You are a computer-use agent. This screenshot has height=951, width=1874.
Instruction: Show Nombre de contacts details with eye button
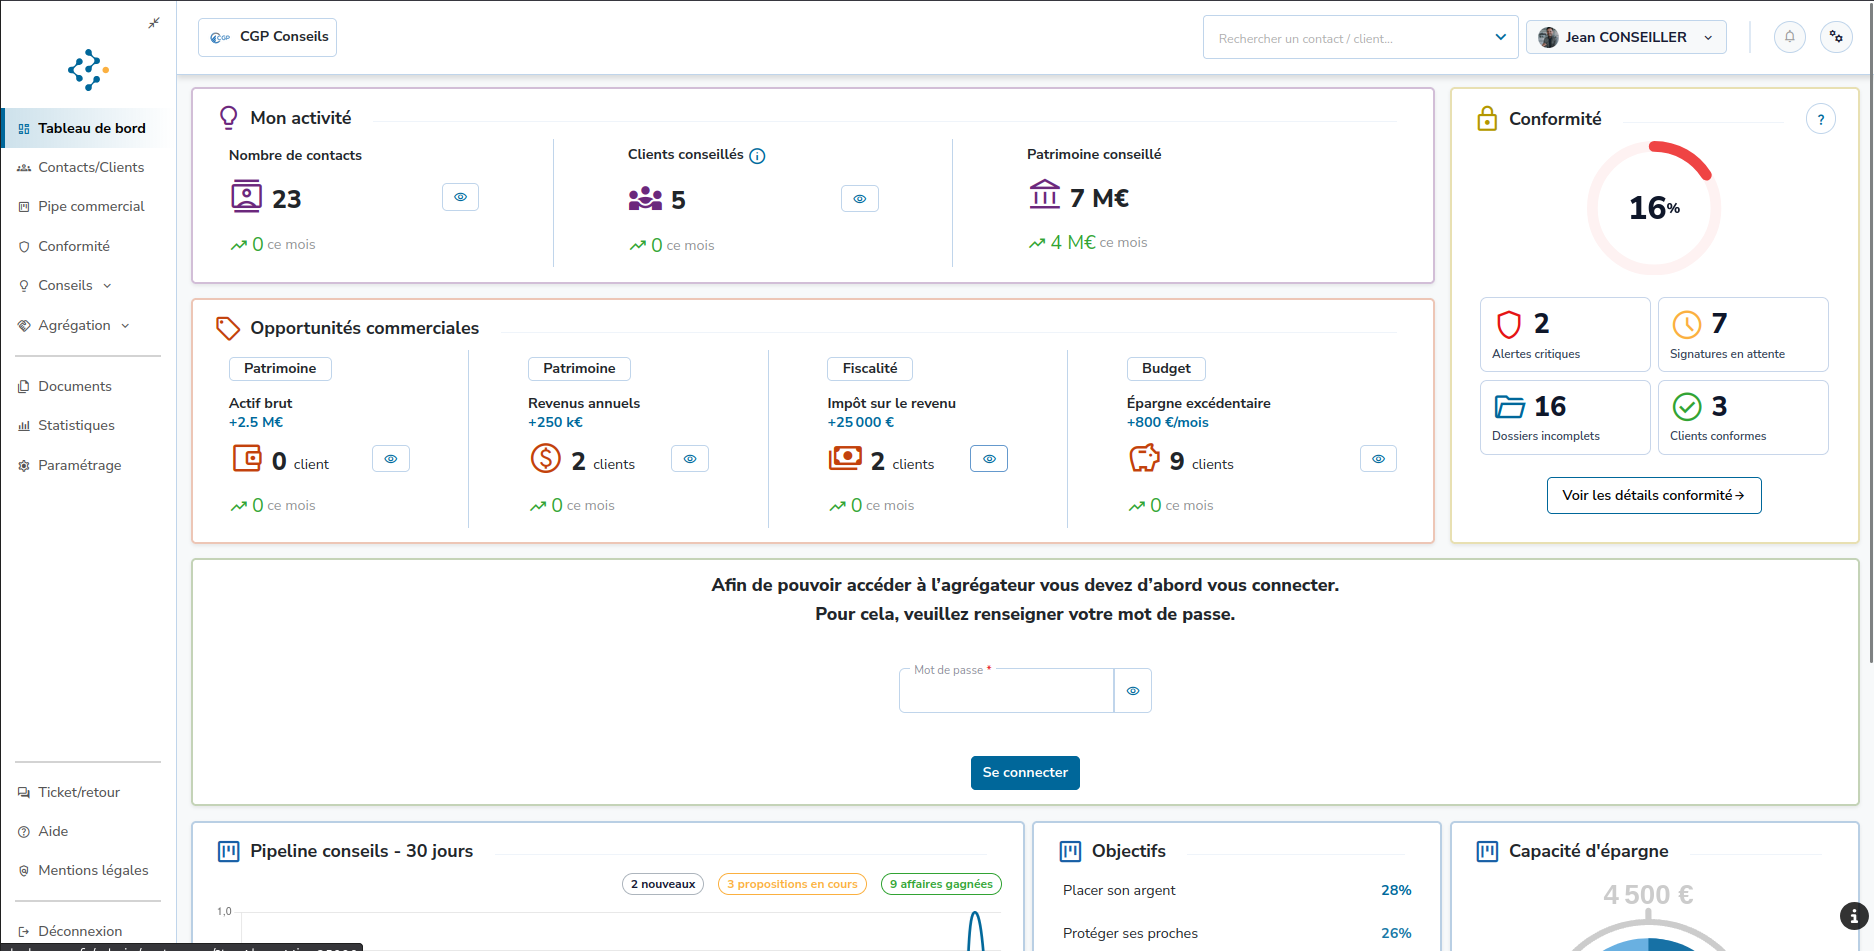coord(460,197)
